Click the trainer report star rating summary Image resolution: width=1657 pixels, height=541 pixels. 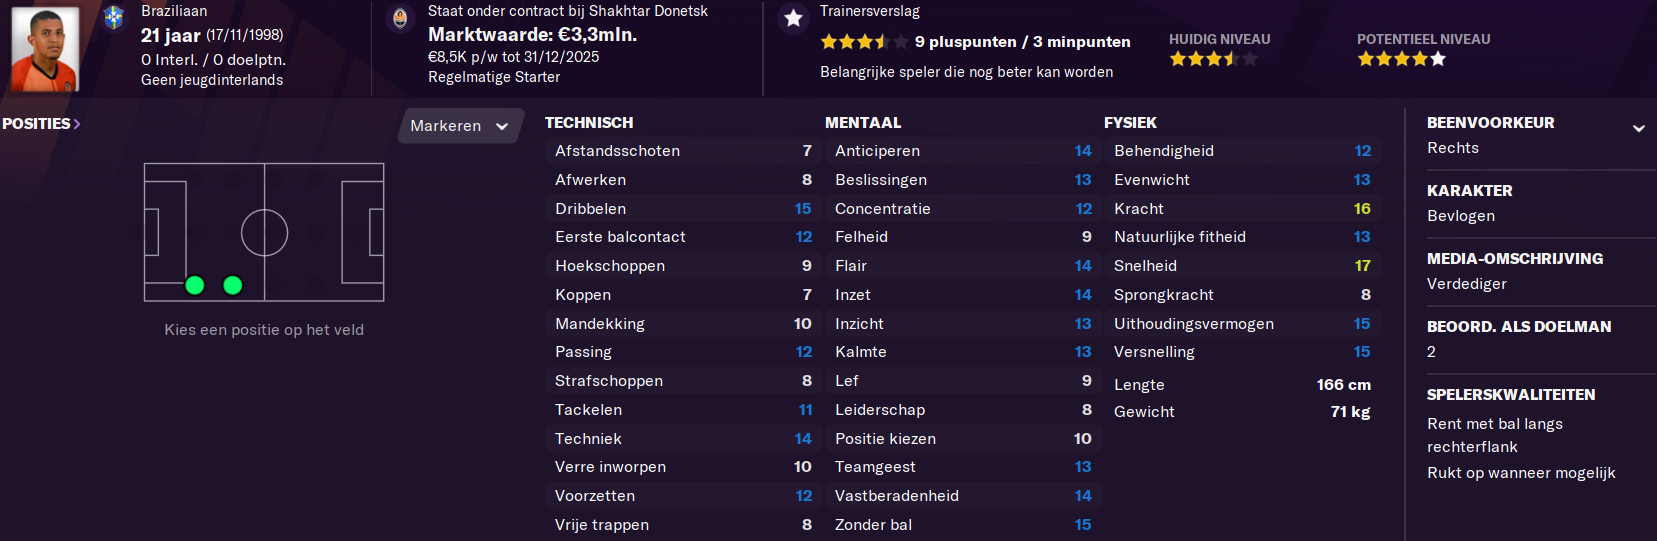tap(975, 42)
